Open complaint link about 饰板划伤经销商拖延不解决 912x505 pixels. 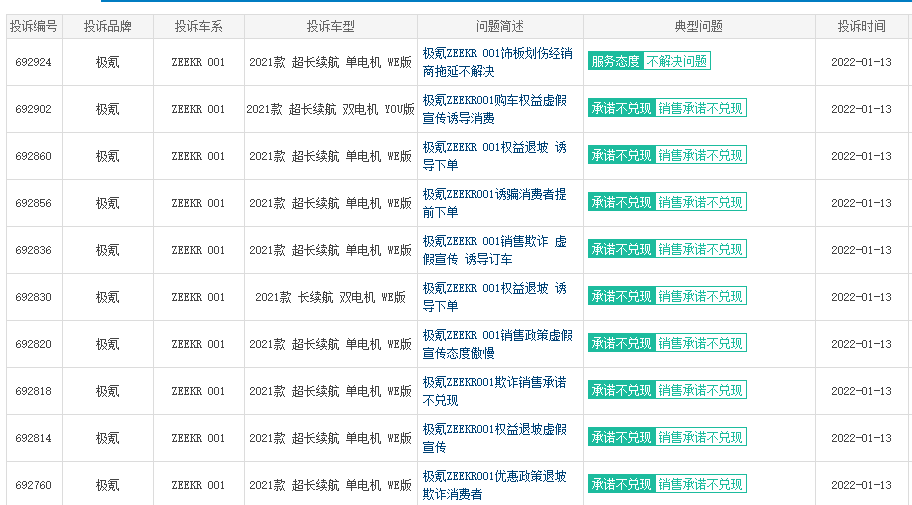click(497, 62)
